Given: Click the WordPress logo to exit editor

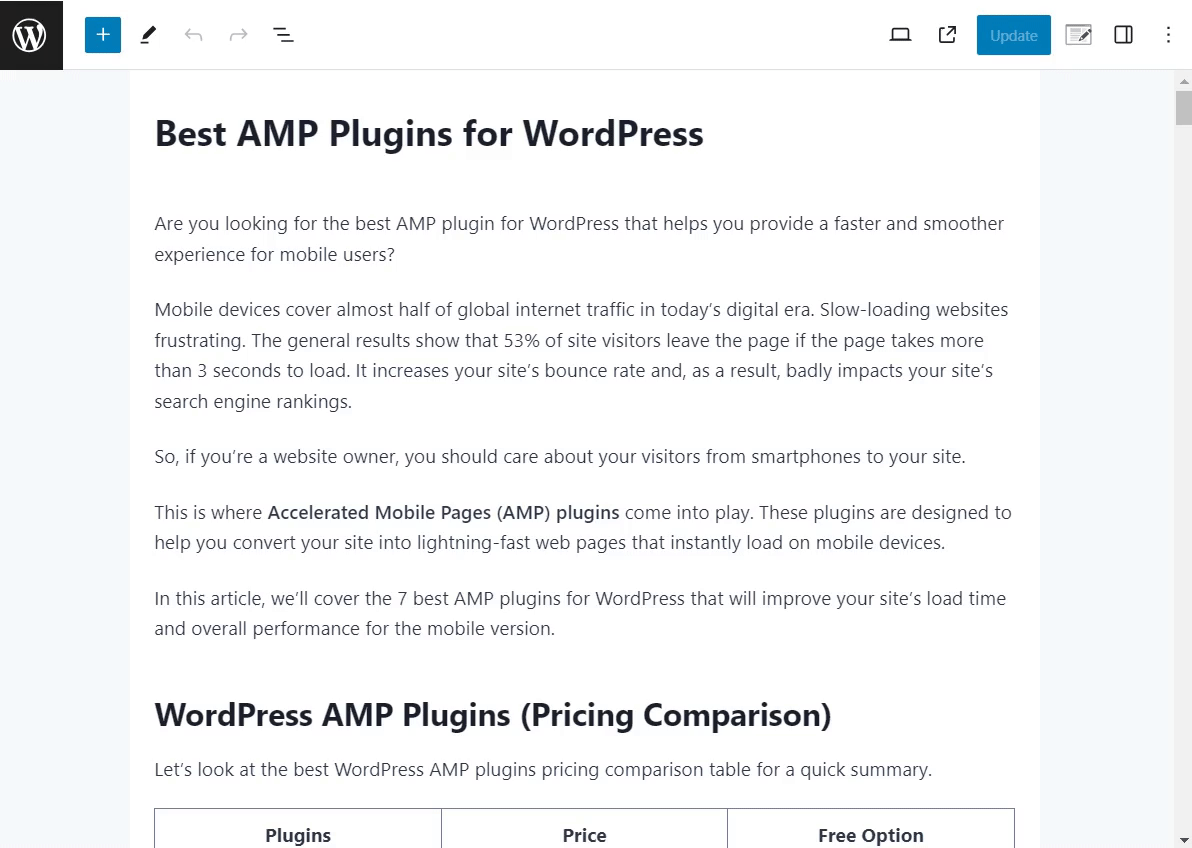Looking at the screenshot, I should click(31, 35).
